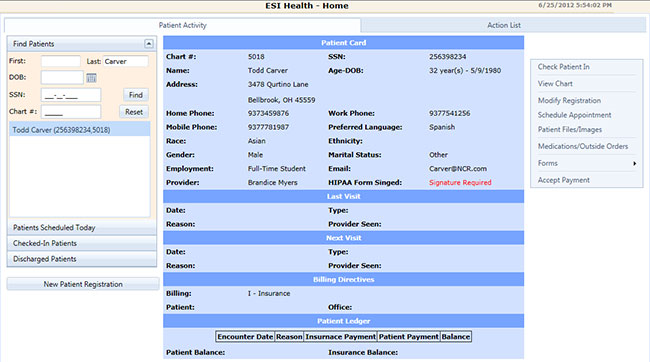Open the Forms menu item
Viewport: 650px width, 362px height.
[x=548, y=163]
